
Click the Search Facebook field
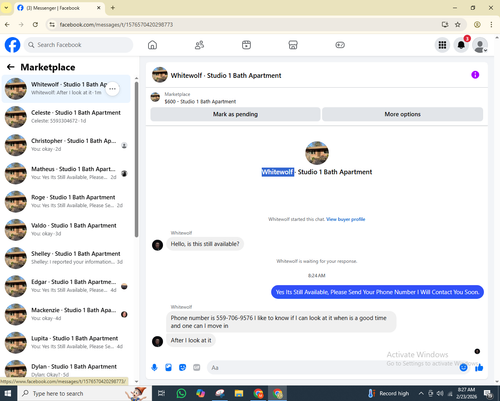click(x=78, y=45)
